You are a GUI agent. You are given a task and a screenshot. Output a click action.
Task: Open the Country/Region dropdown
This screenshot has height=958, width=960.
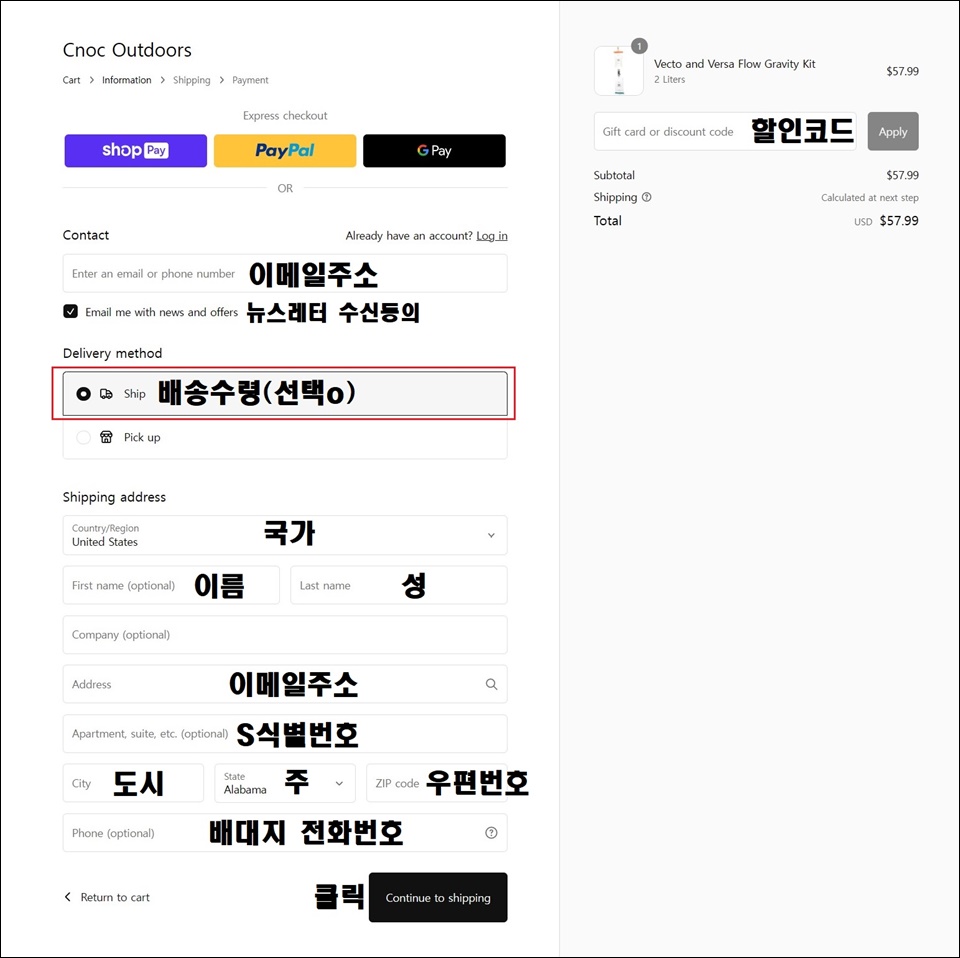click(285, 535)
